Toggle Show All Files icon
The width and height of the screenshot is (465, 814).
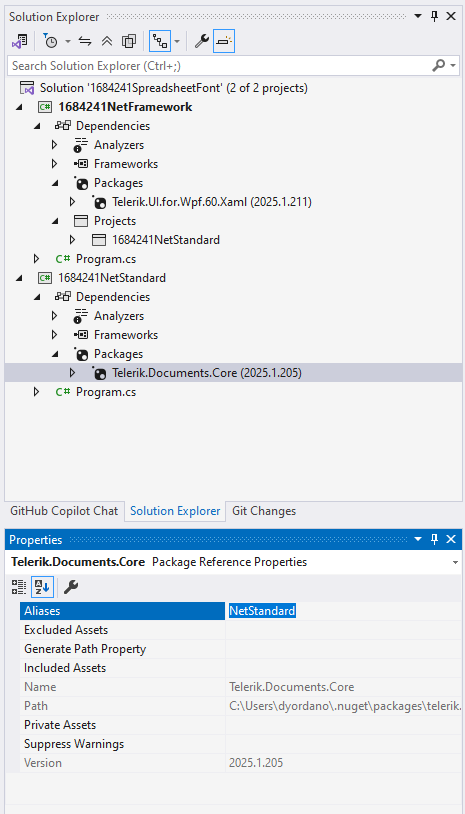pos(129,42)
